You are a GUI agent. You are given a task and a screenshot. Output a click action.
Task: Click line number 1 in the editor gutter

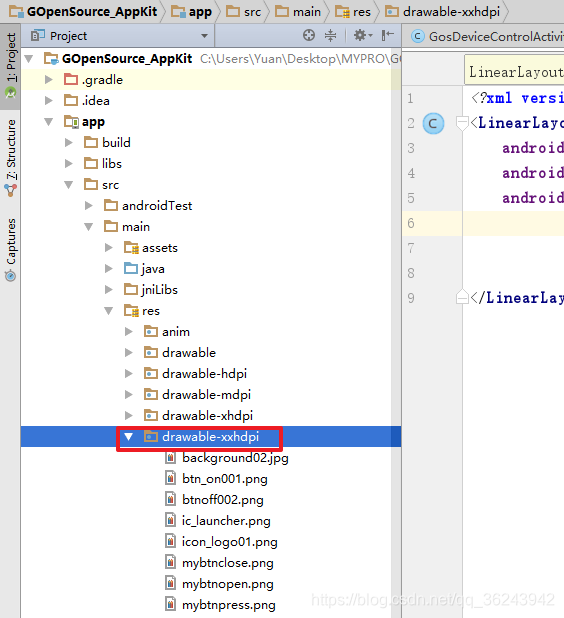[x=410, y=98]
